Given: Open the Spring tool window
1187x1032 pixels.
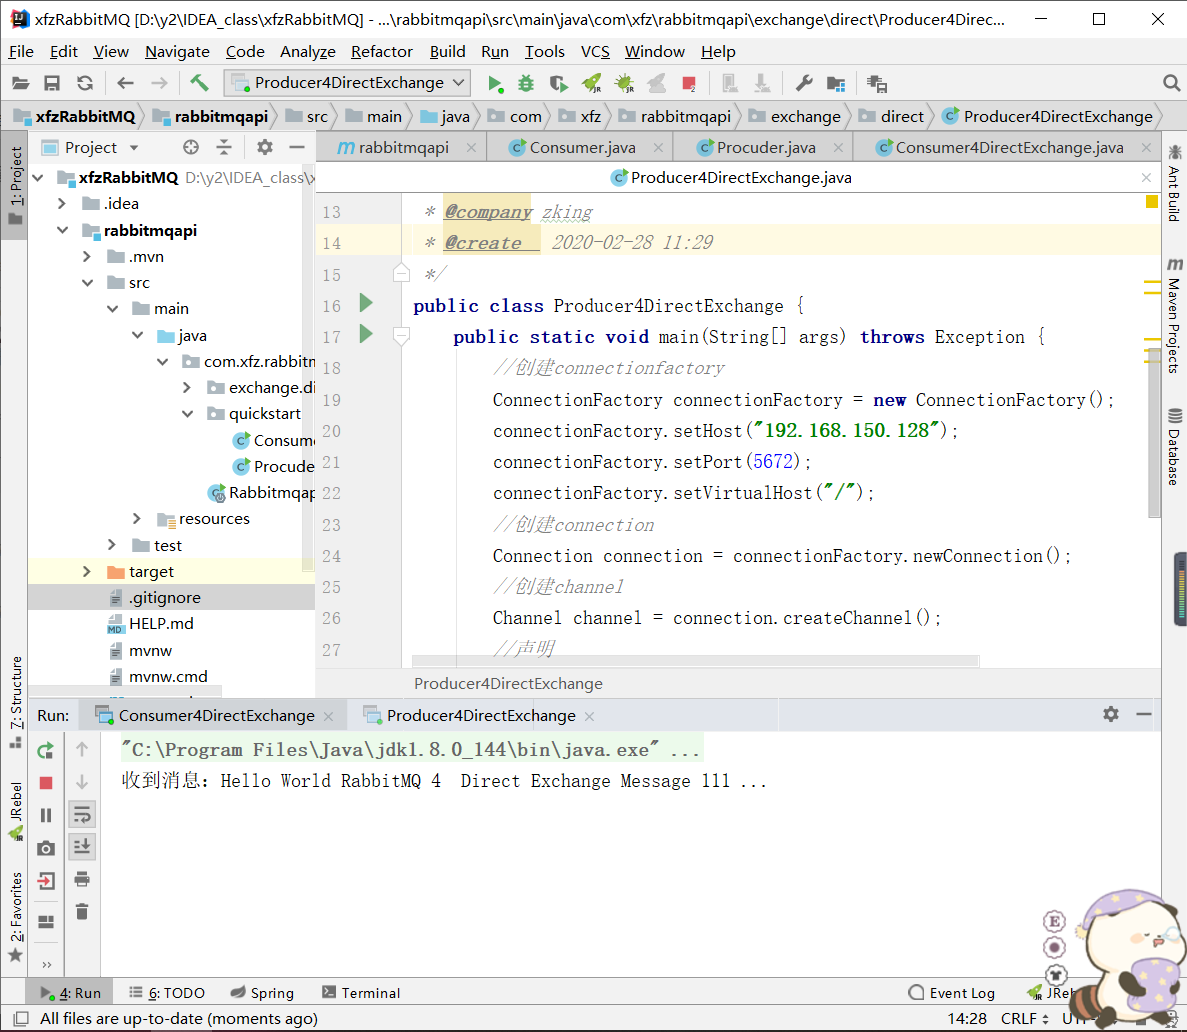Looking at the screenshot, I should pyautogui.click(x=262, y=993).
